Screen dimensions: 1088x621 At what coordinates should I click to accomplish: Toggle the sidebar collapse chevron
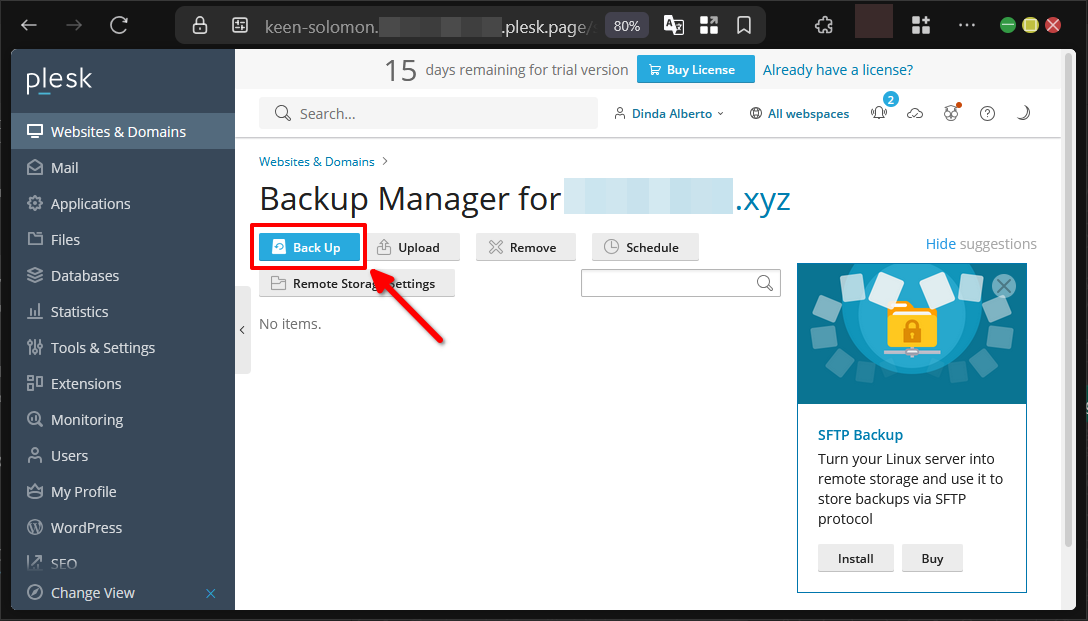click(242, 330)
